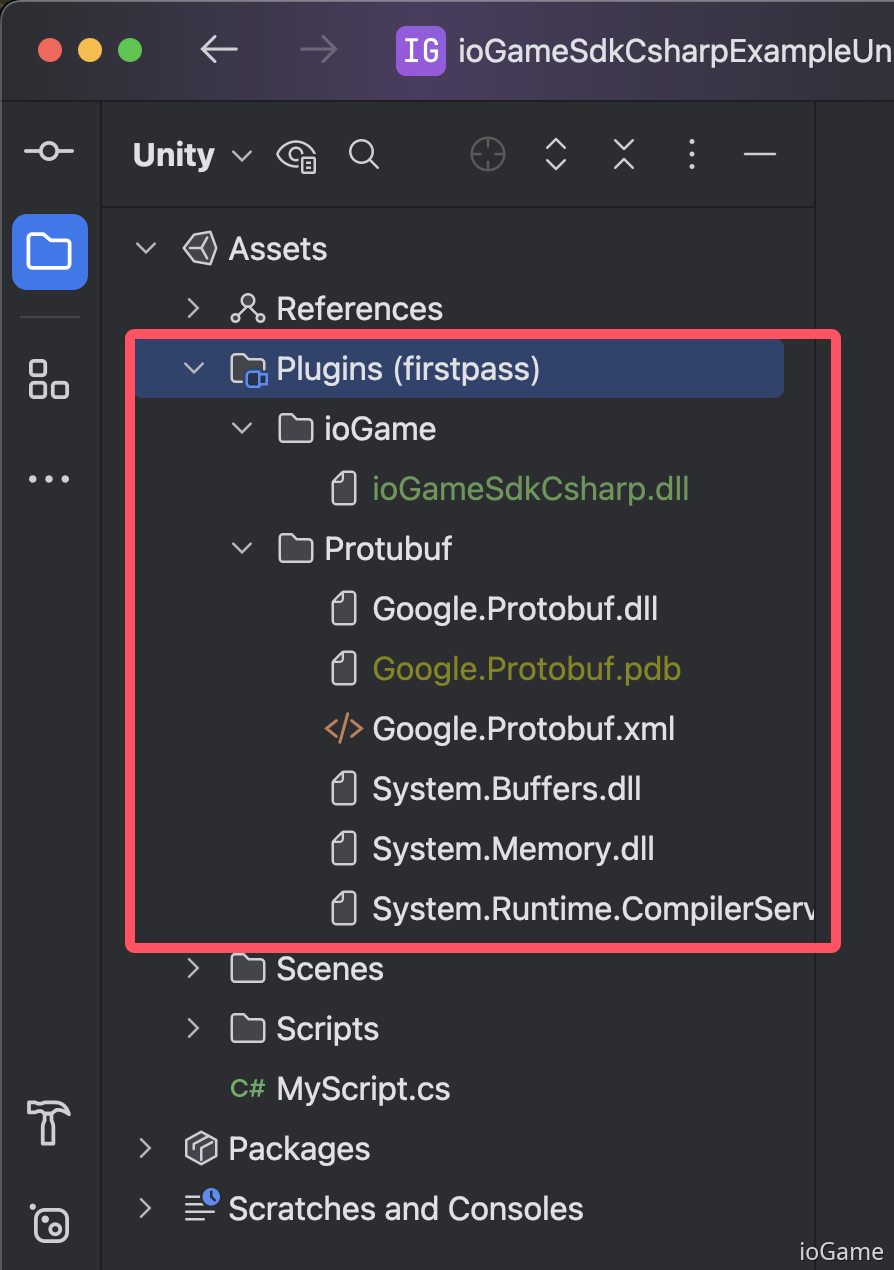Open the Unity view switcher dropdown

click(192, 154)
